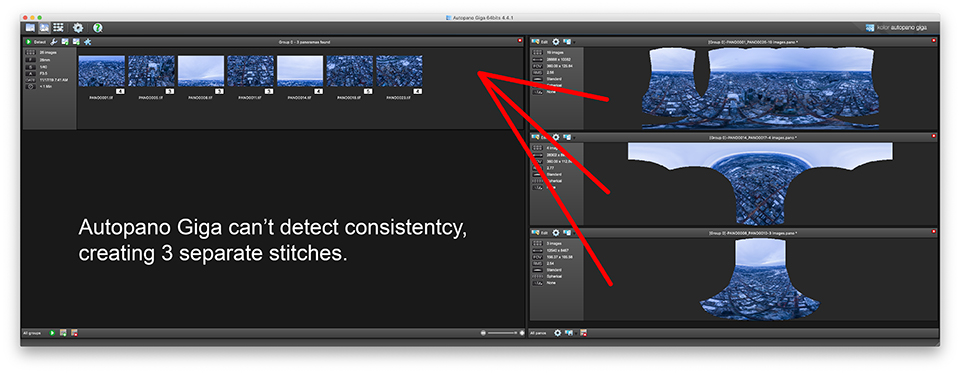
Task: Close Group 0 panel with red button
Action: 519,41
